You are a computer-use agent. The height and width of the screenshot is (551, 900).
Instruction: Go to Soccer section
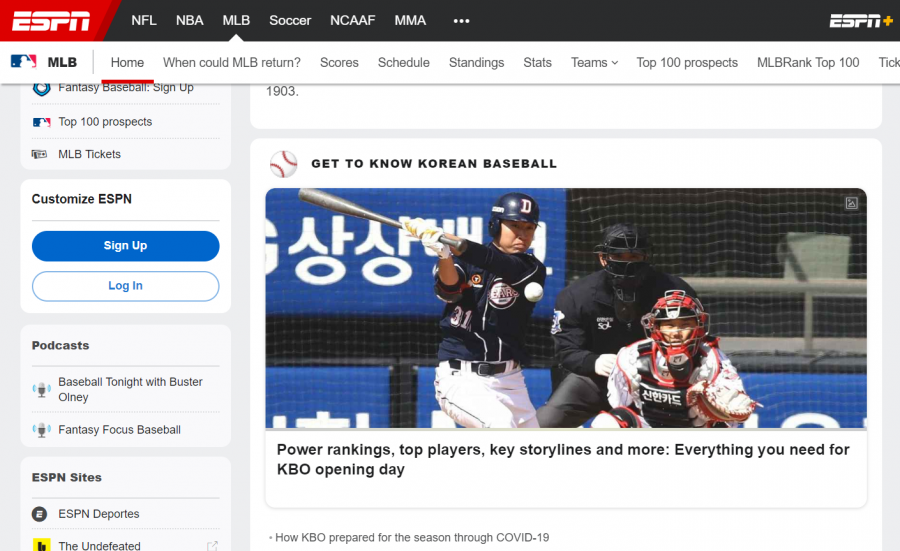point(290,21)
